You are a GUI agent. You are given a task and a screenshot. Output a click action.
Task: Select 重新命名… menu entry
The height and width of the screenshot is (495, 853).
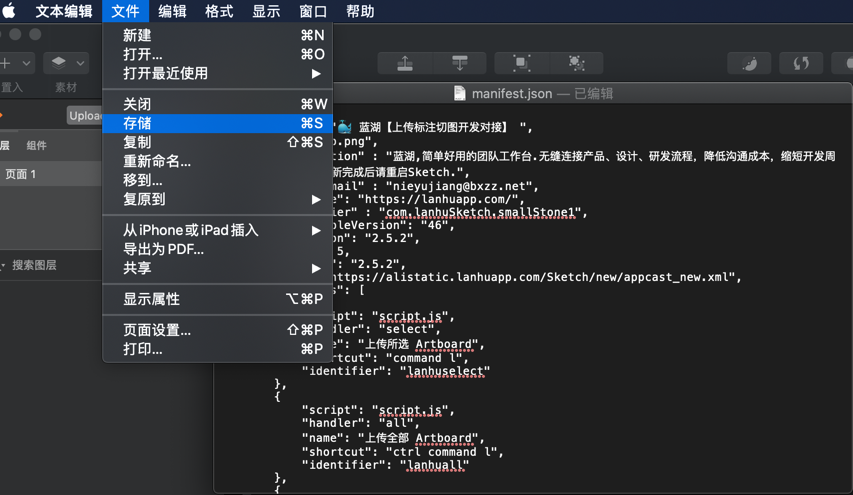(217, 161)
